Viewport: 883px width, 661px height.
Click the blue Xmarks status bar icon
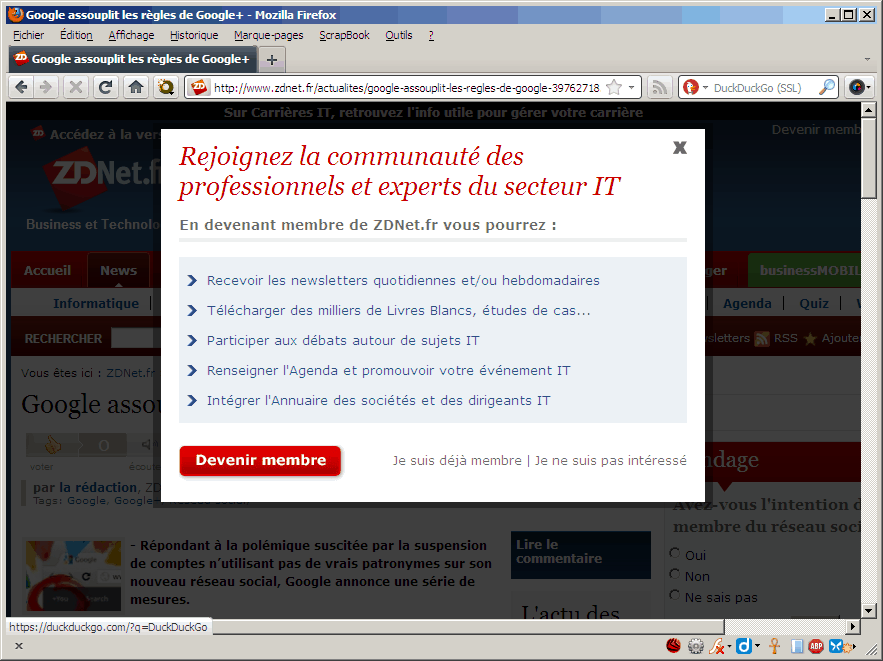(x=836, y=646)
